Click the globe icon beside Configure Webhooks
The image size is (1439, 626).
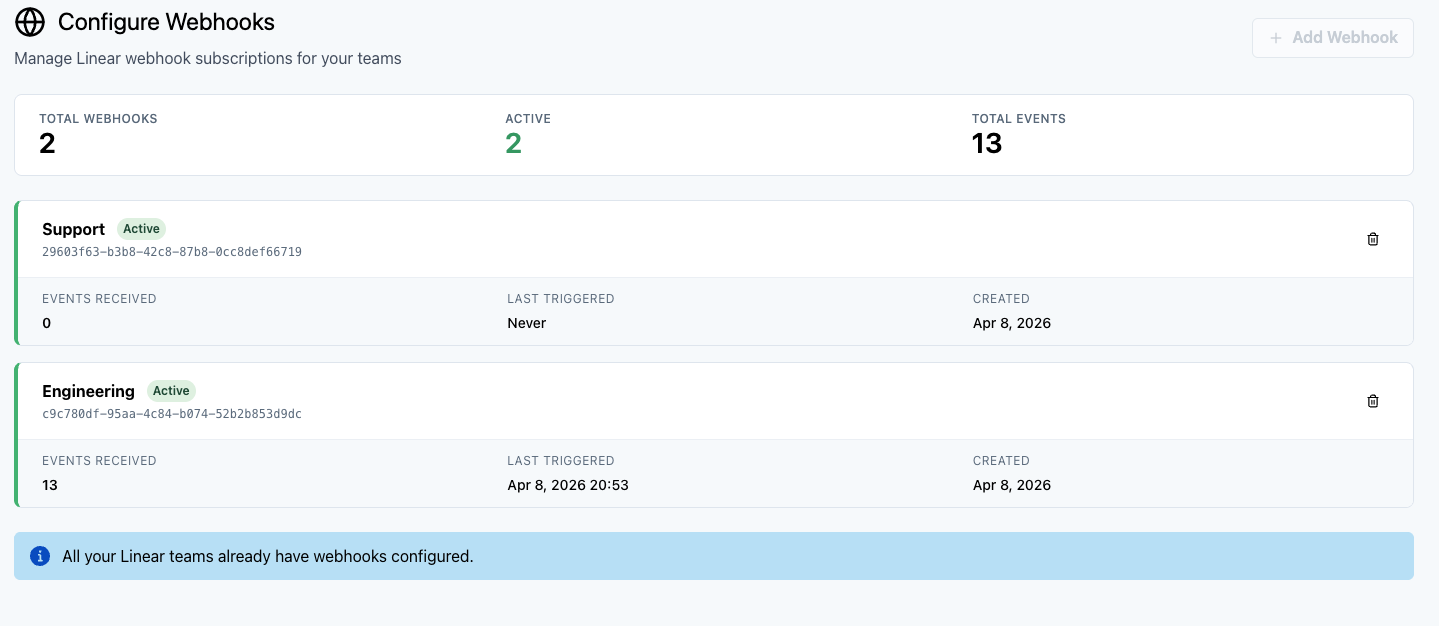tap(30, 22)
